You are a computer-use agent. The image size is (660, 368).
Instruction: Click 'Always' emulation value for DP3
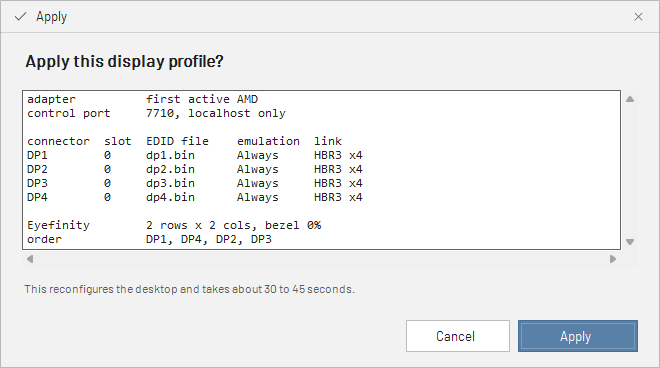(x=258, y=183)
